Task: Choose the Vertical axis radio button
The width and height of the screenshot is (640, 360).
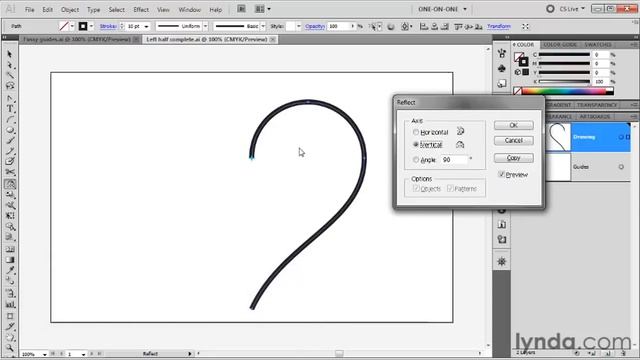Action: coord(416,144)
